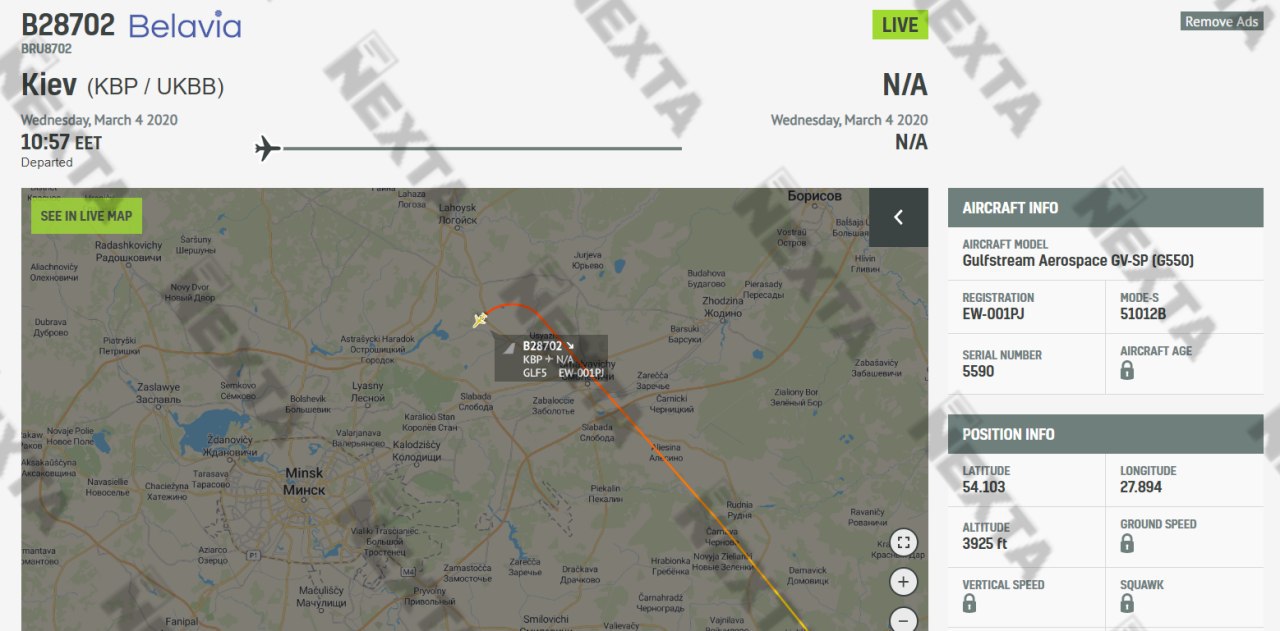Screen dimensions: 1280x631
Task: Click the Remove Ads button
Action: pyautogui.click(x=1222, y=21)
